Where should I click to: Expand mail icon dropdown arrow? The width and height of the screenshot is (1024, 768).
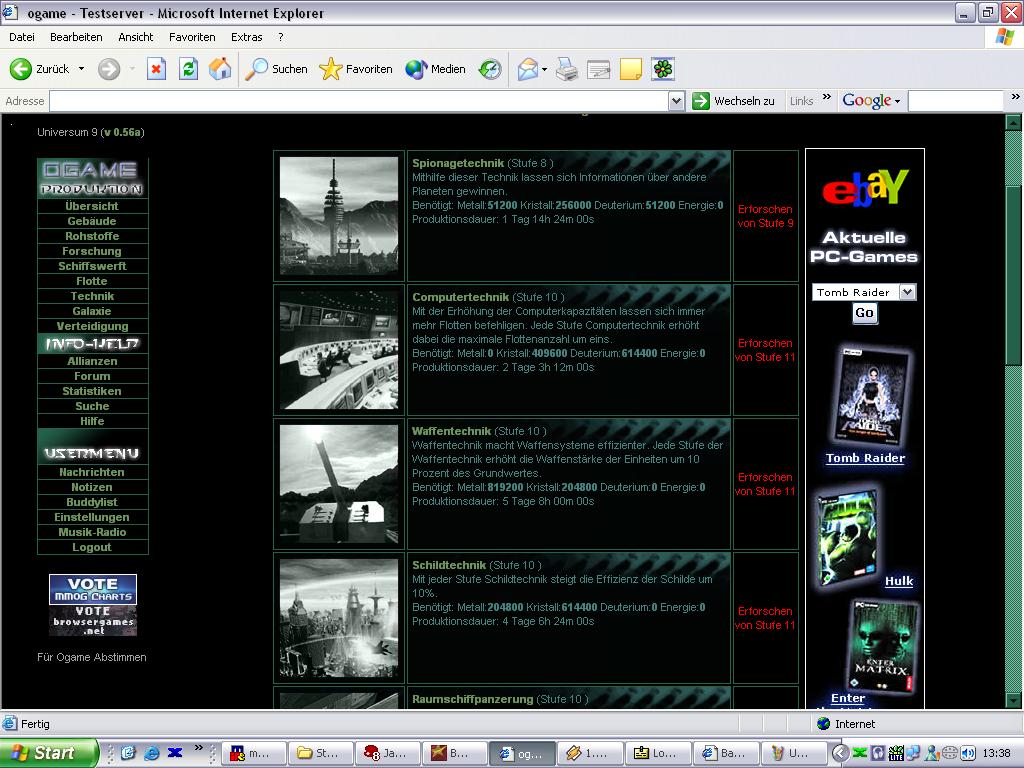click(x=544, y=69)
